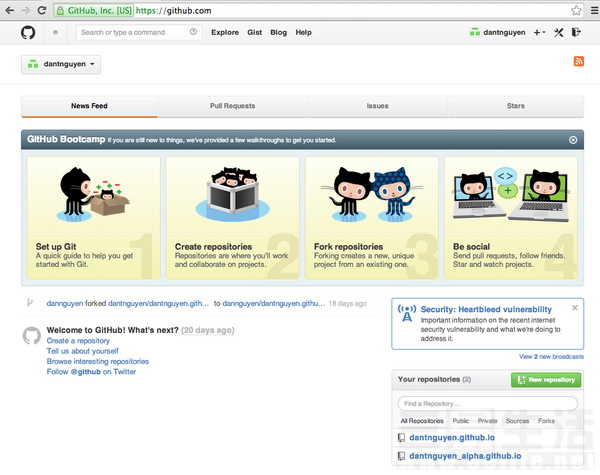Focus the Search or type a command box
Screen dimensions: 600x475
pos(139,33)
